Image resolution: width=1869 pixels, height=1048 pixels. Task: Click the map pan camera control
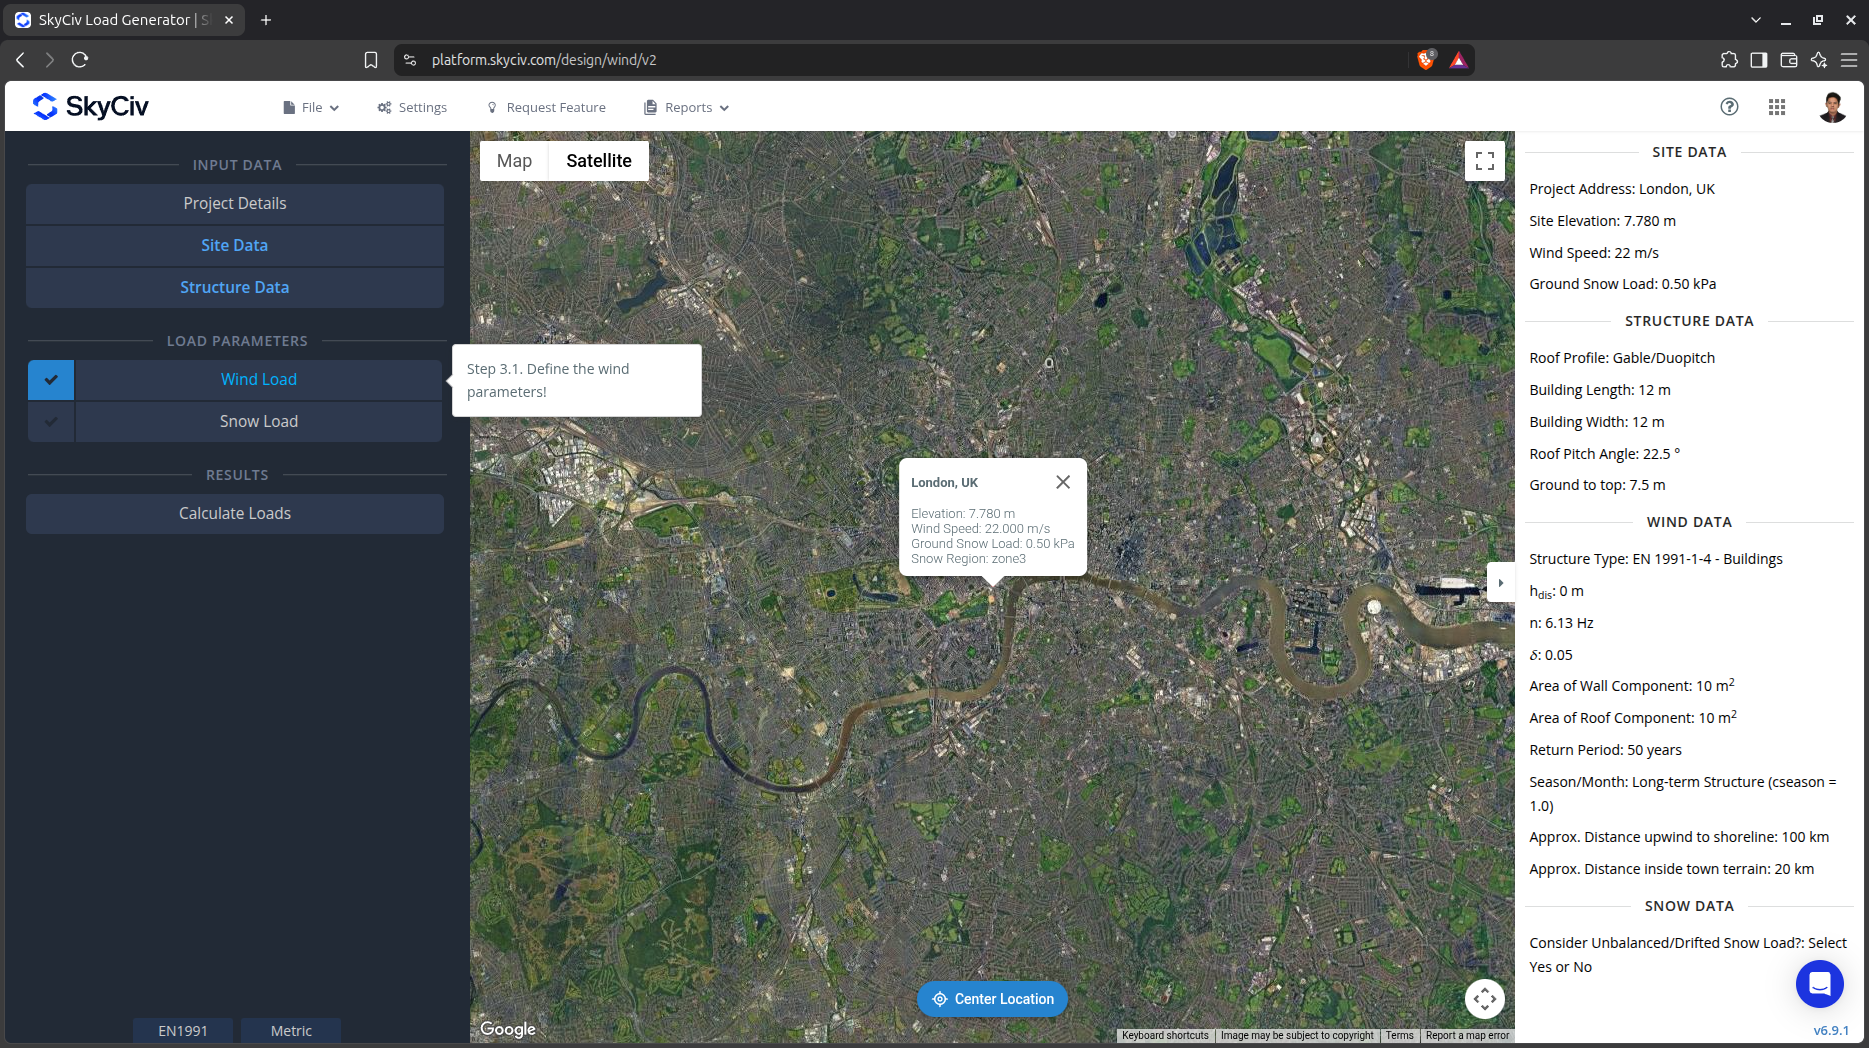tap(1485, 998)
